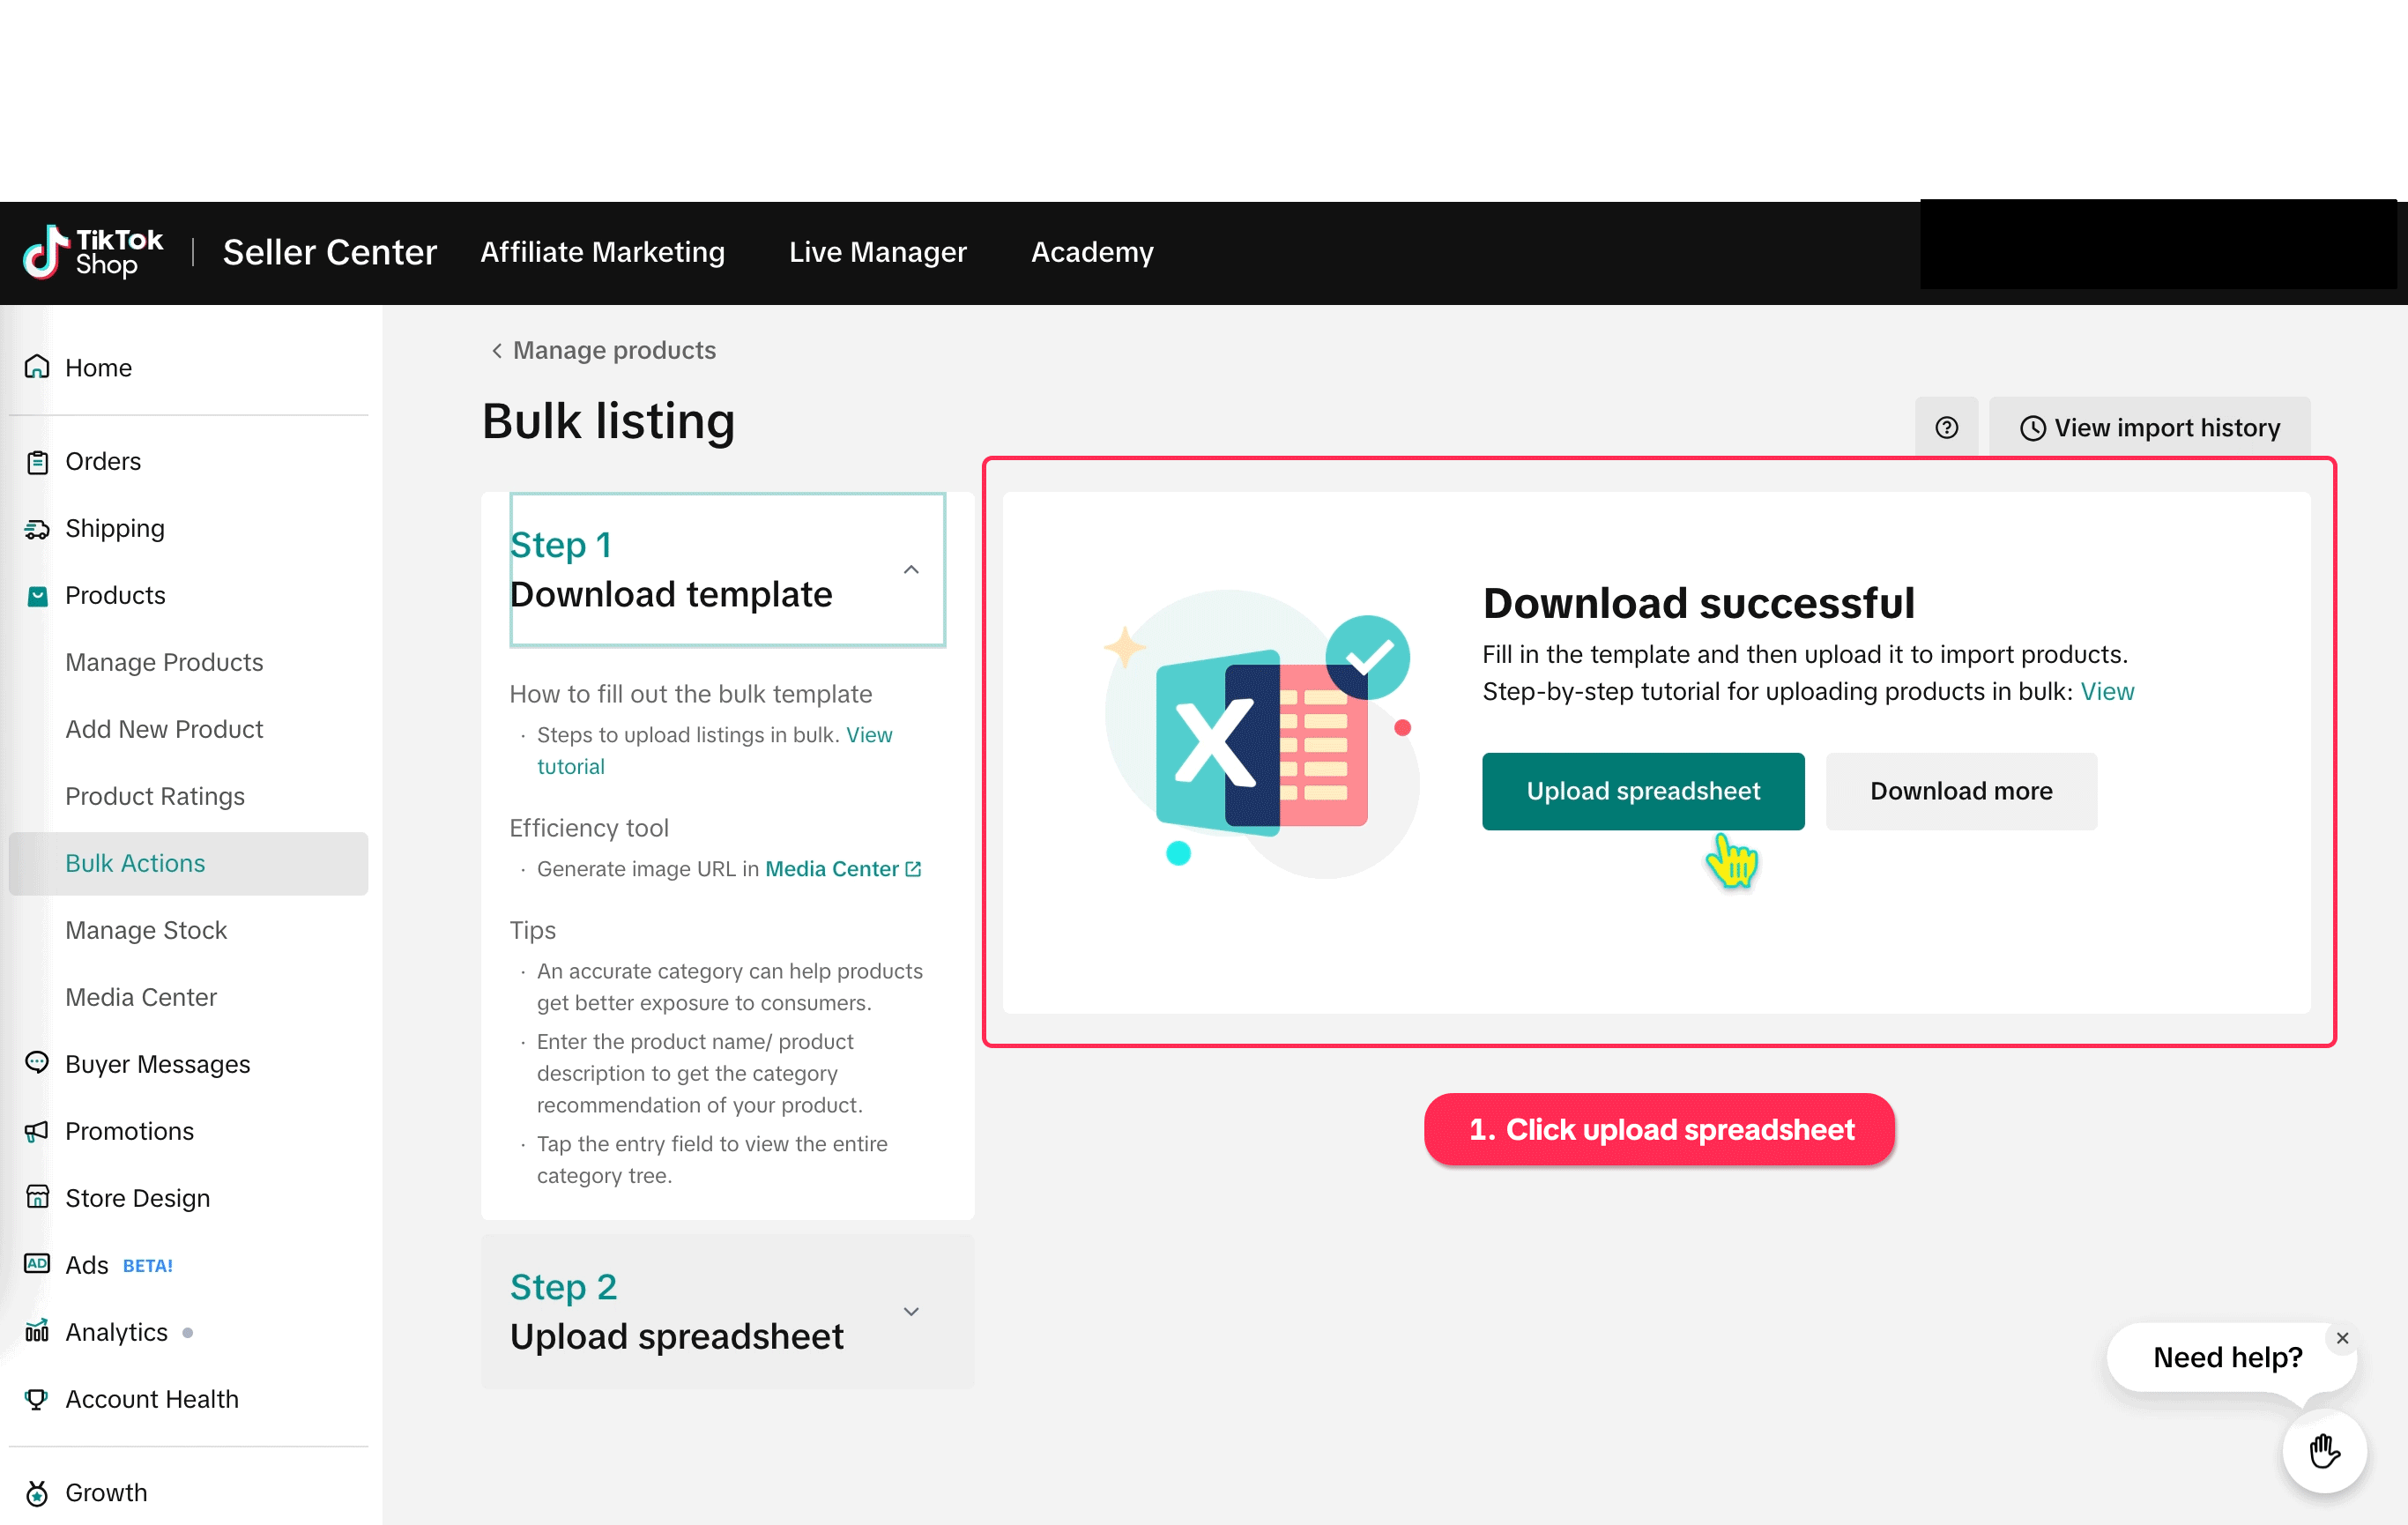
Task: Open the help question mark icon
Action: coord(1945,428)
